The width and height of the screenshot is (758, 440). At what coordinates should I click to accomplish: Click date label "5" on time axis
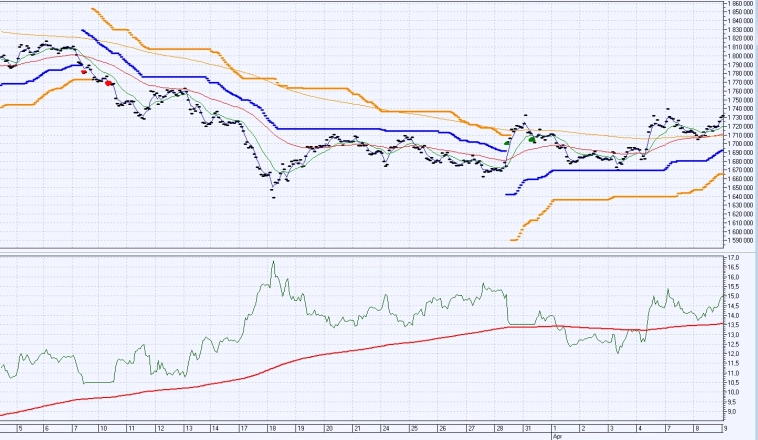pyautogui.click(x=20, y=428)
